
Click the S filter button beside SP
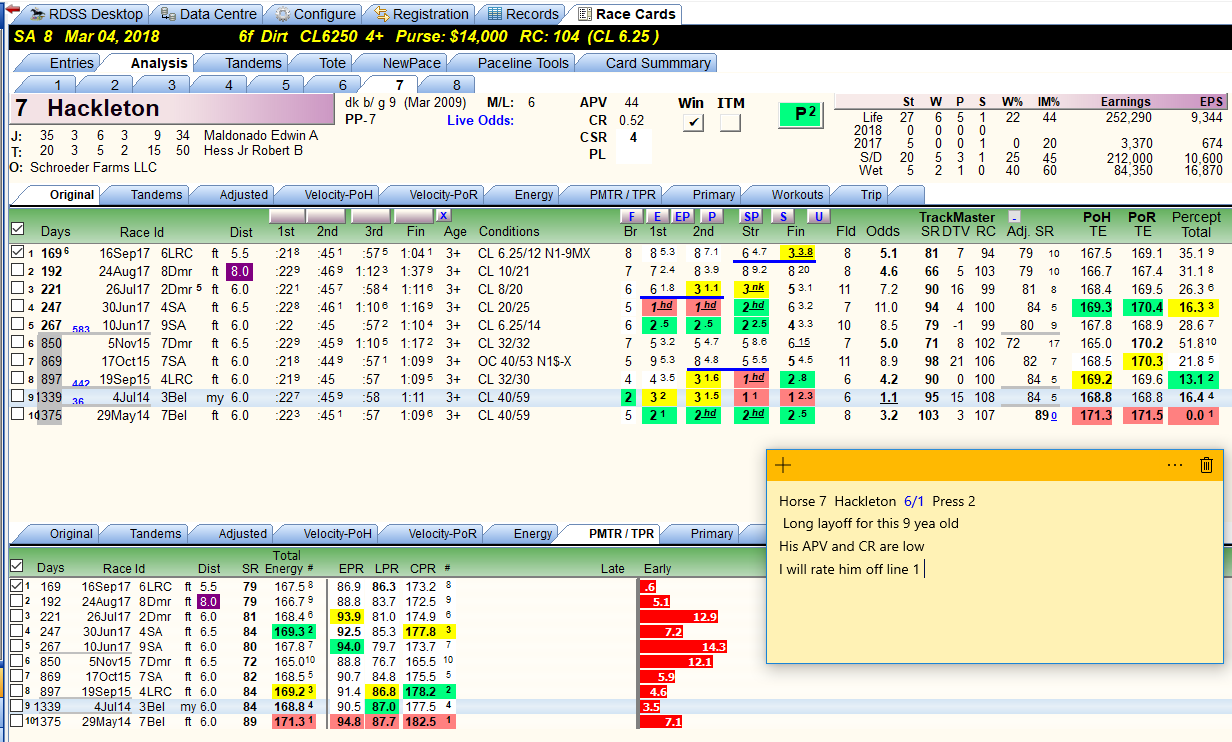click(x=785, y=216)
